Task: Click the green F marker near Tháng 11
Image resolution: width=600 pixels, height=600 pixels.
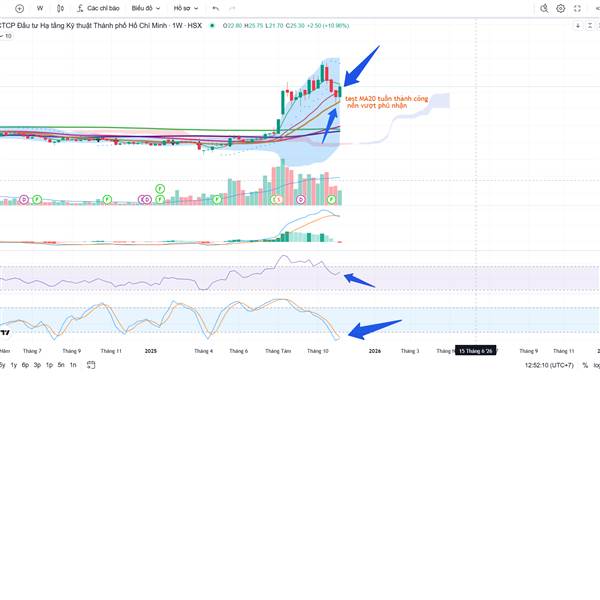Action: pyautogui.click(x=108, y=199)
